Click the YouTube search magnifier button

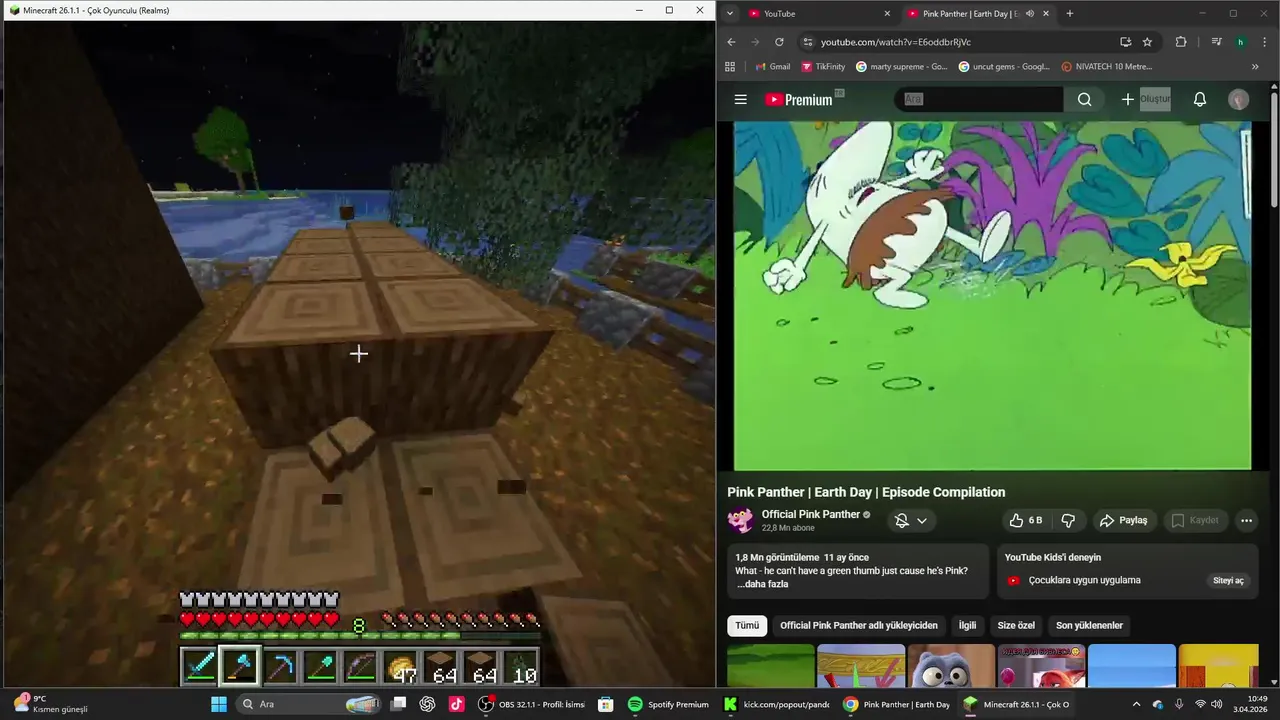[1084, 99]
